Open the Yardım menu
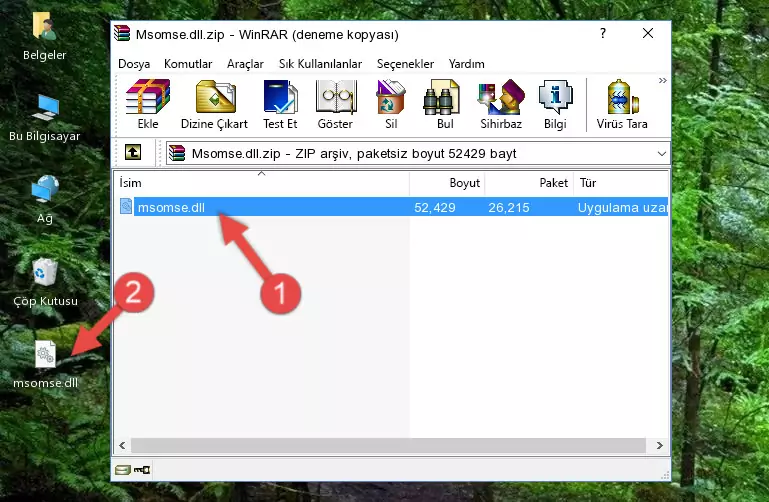Screen dimensions: 769x502 click(x=466, y=64)
